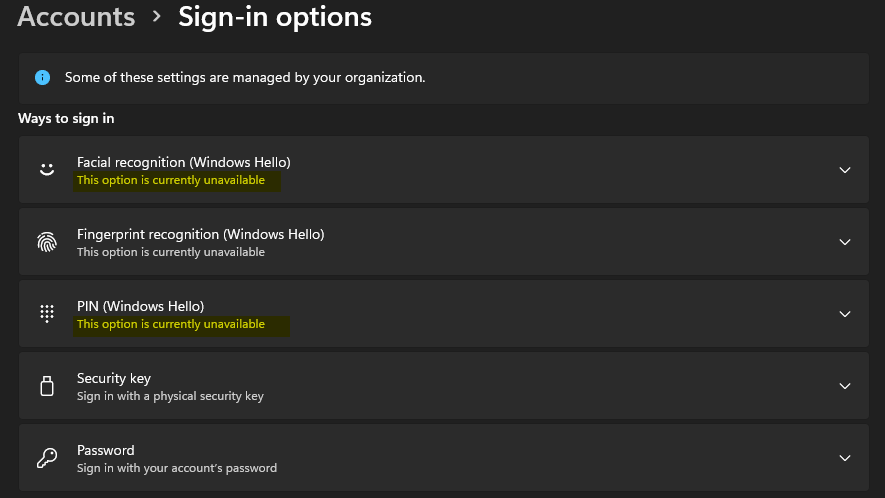Click the PIN keypad dots icon
The image size is (885, 498).
[x=47, y=314]
